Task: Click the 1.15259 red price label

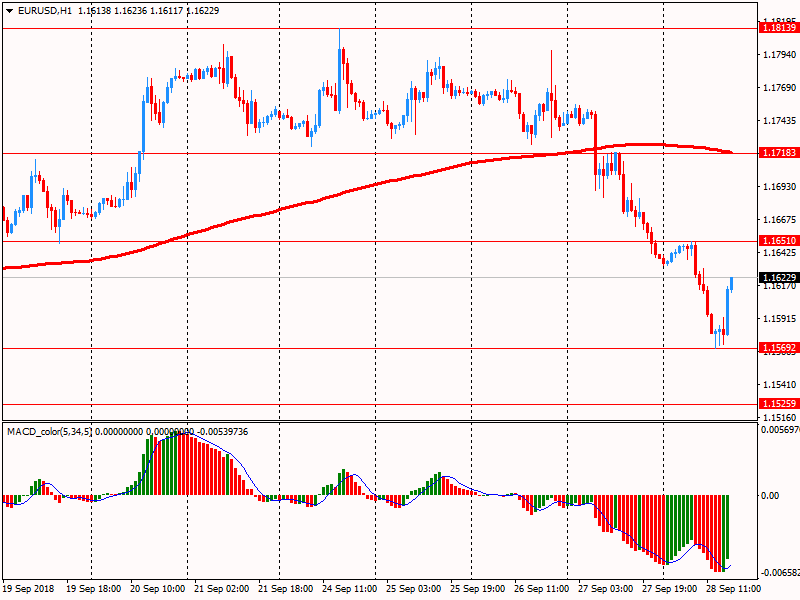Action: click(778, 404)
